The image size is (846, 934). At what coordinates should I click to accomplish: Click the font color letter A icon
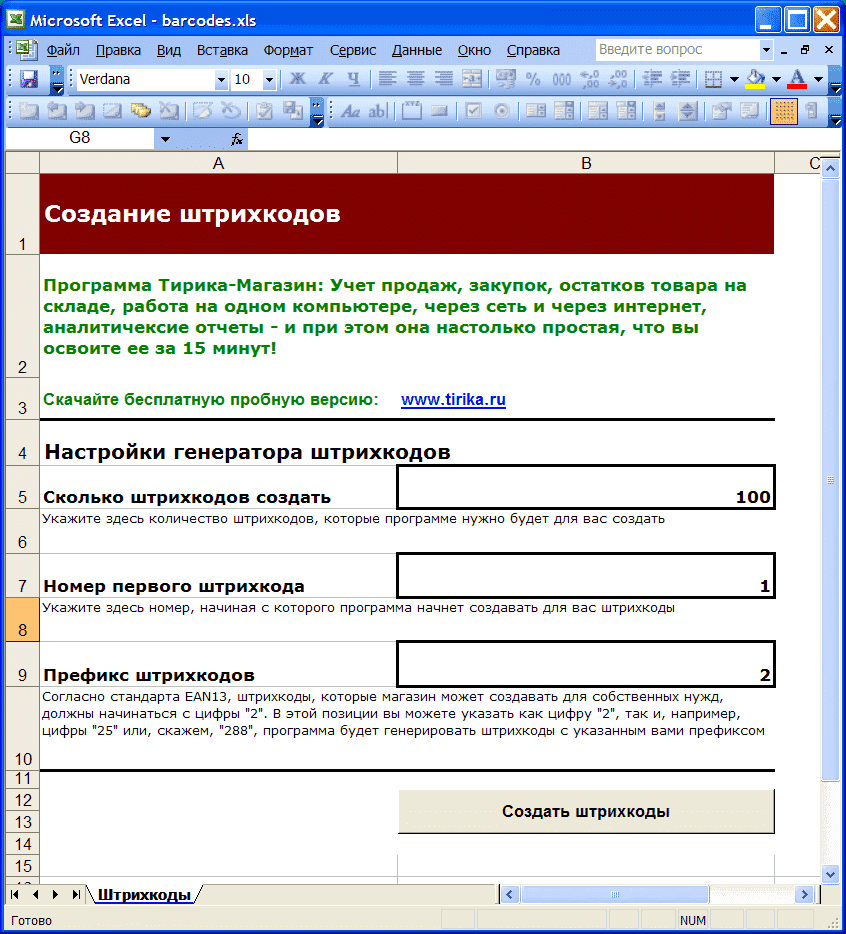[x=797, y=80]
